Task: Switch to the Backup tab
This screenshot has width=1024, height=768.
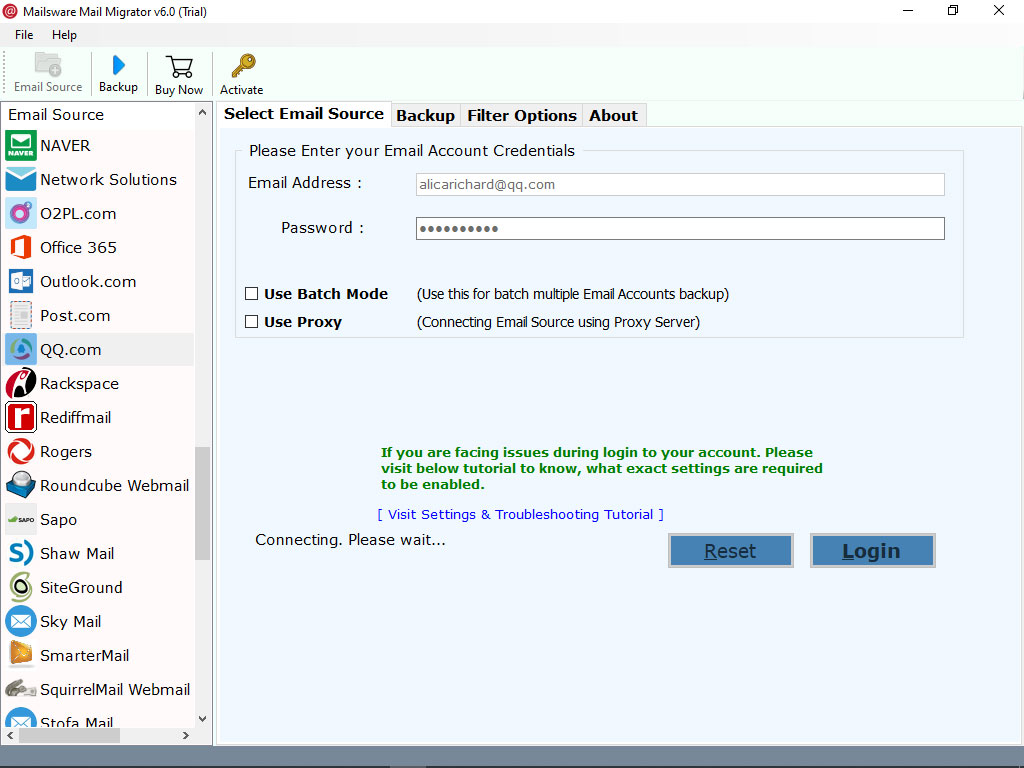Action: tap(426, 116)
